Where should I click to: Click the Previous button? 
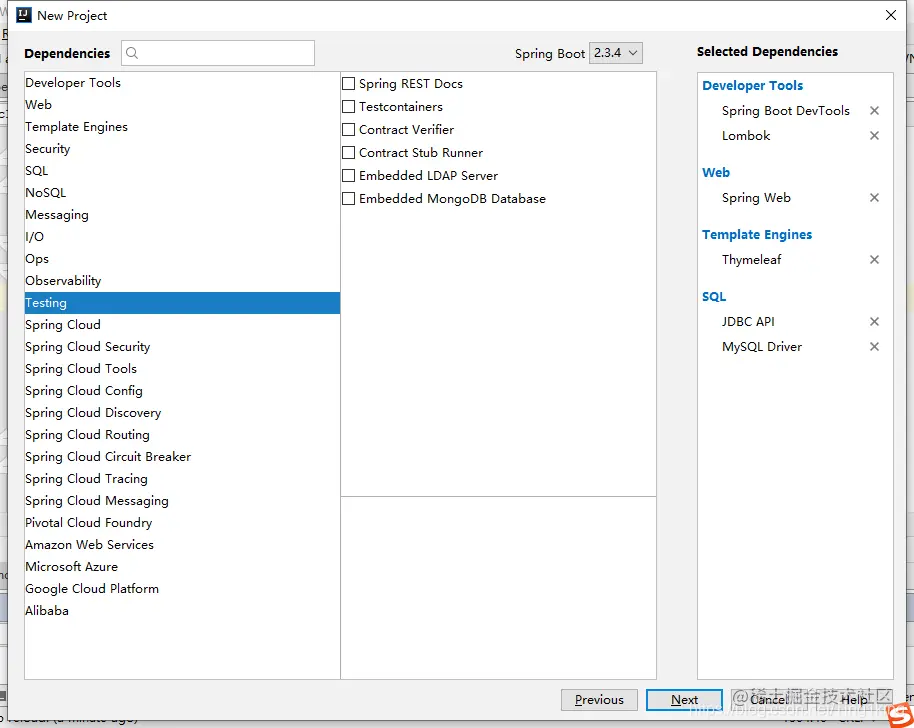pos(599,700)
